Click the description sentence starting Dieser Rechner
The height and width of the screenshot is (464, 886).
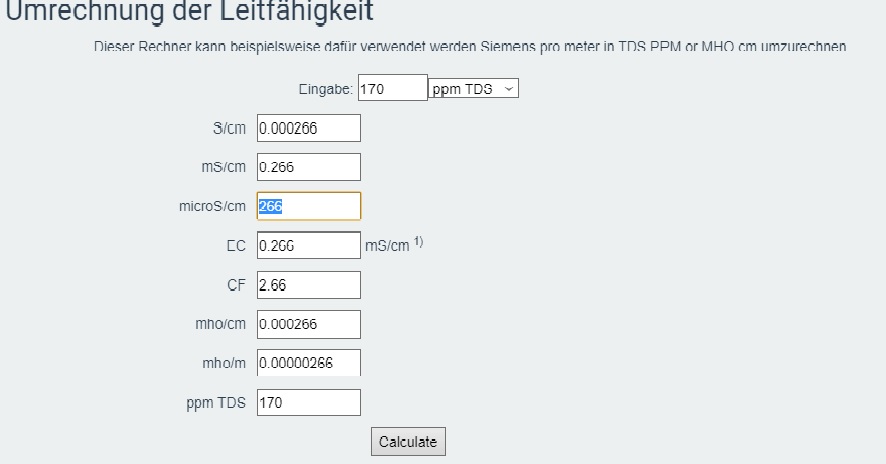(x=470, y=46)
